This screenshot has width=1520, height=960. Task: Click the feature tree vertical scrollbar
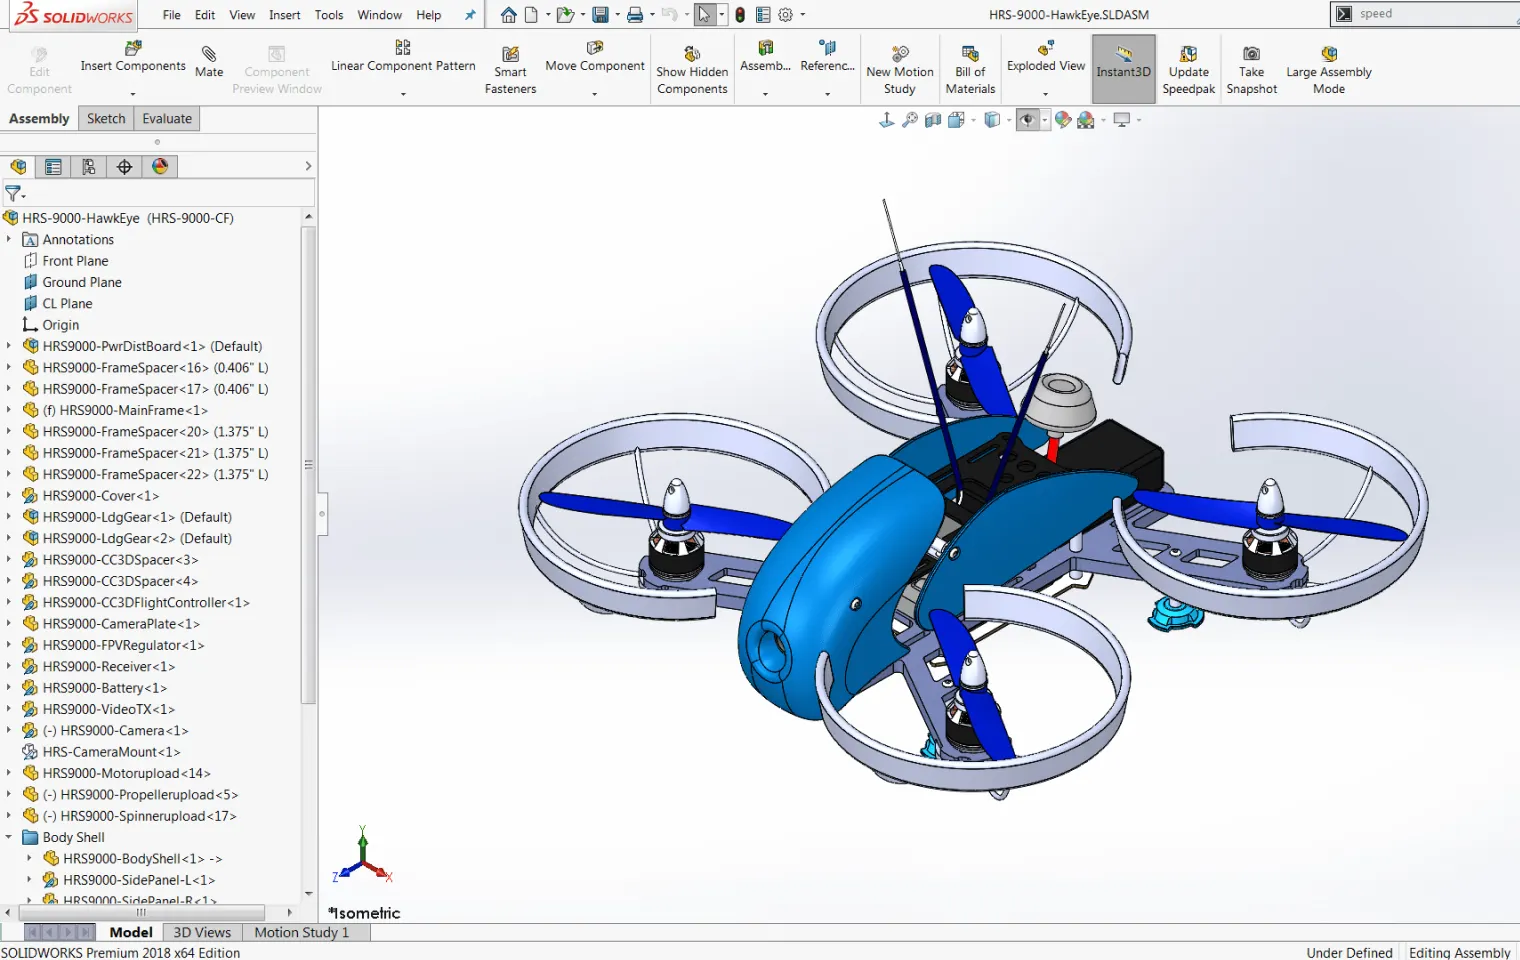click(308, 465)
